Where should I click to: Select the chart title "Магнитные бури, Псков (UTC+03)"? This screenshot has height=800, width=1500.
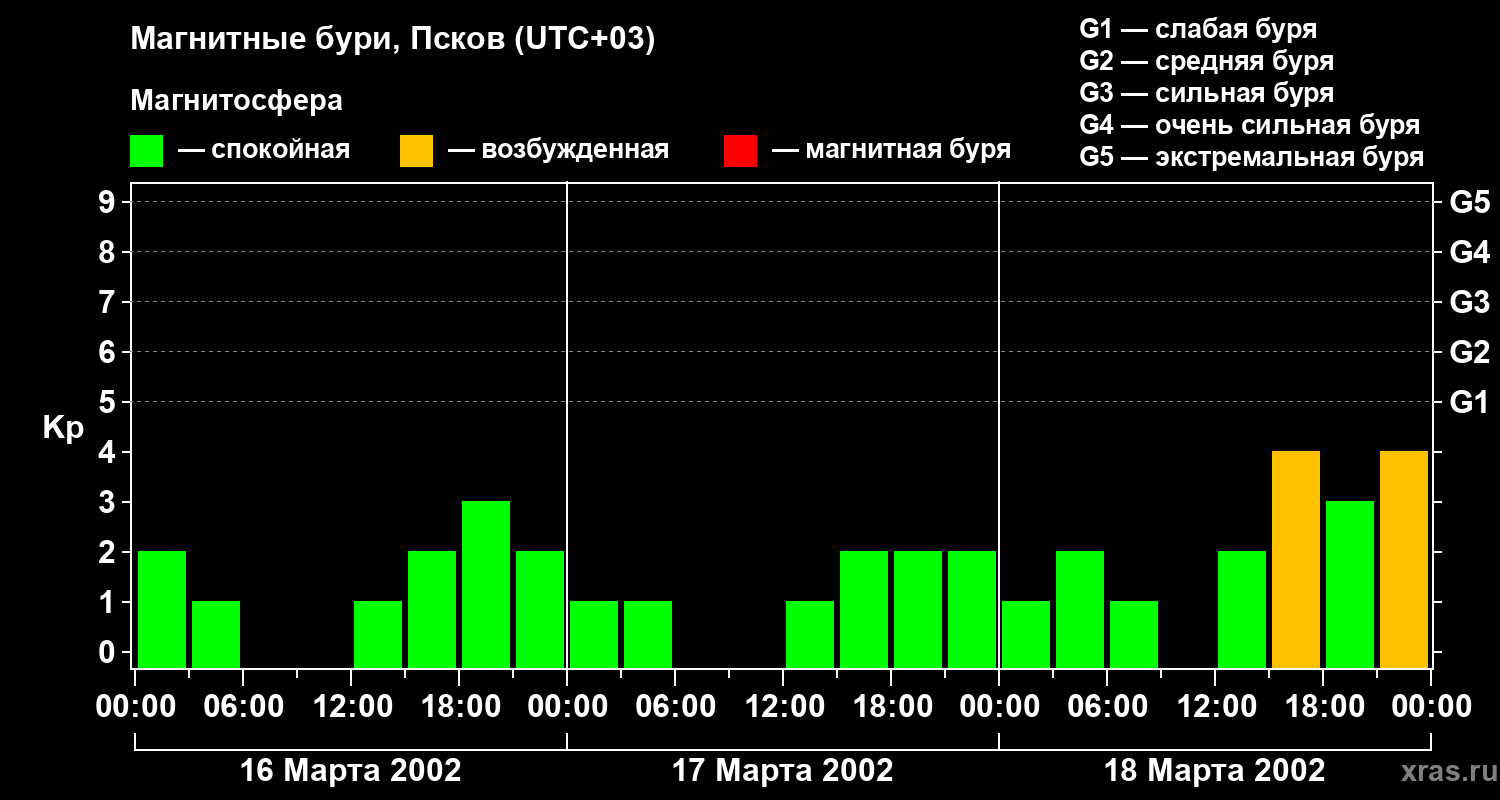click(x=393, y=40)
